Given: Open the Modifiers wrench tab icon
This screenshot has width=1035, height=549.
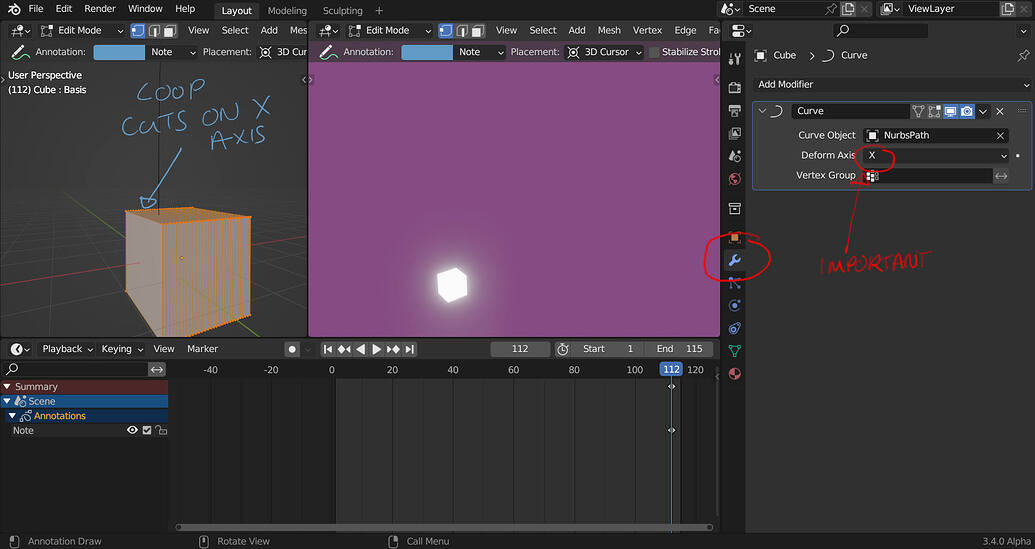Looking at the screenshot, I should (x=735, y=260).
